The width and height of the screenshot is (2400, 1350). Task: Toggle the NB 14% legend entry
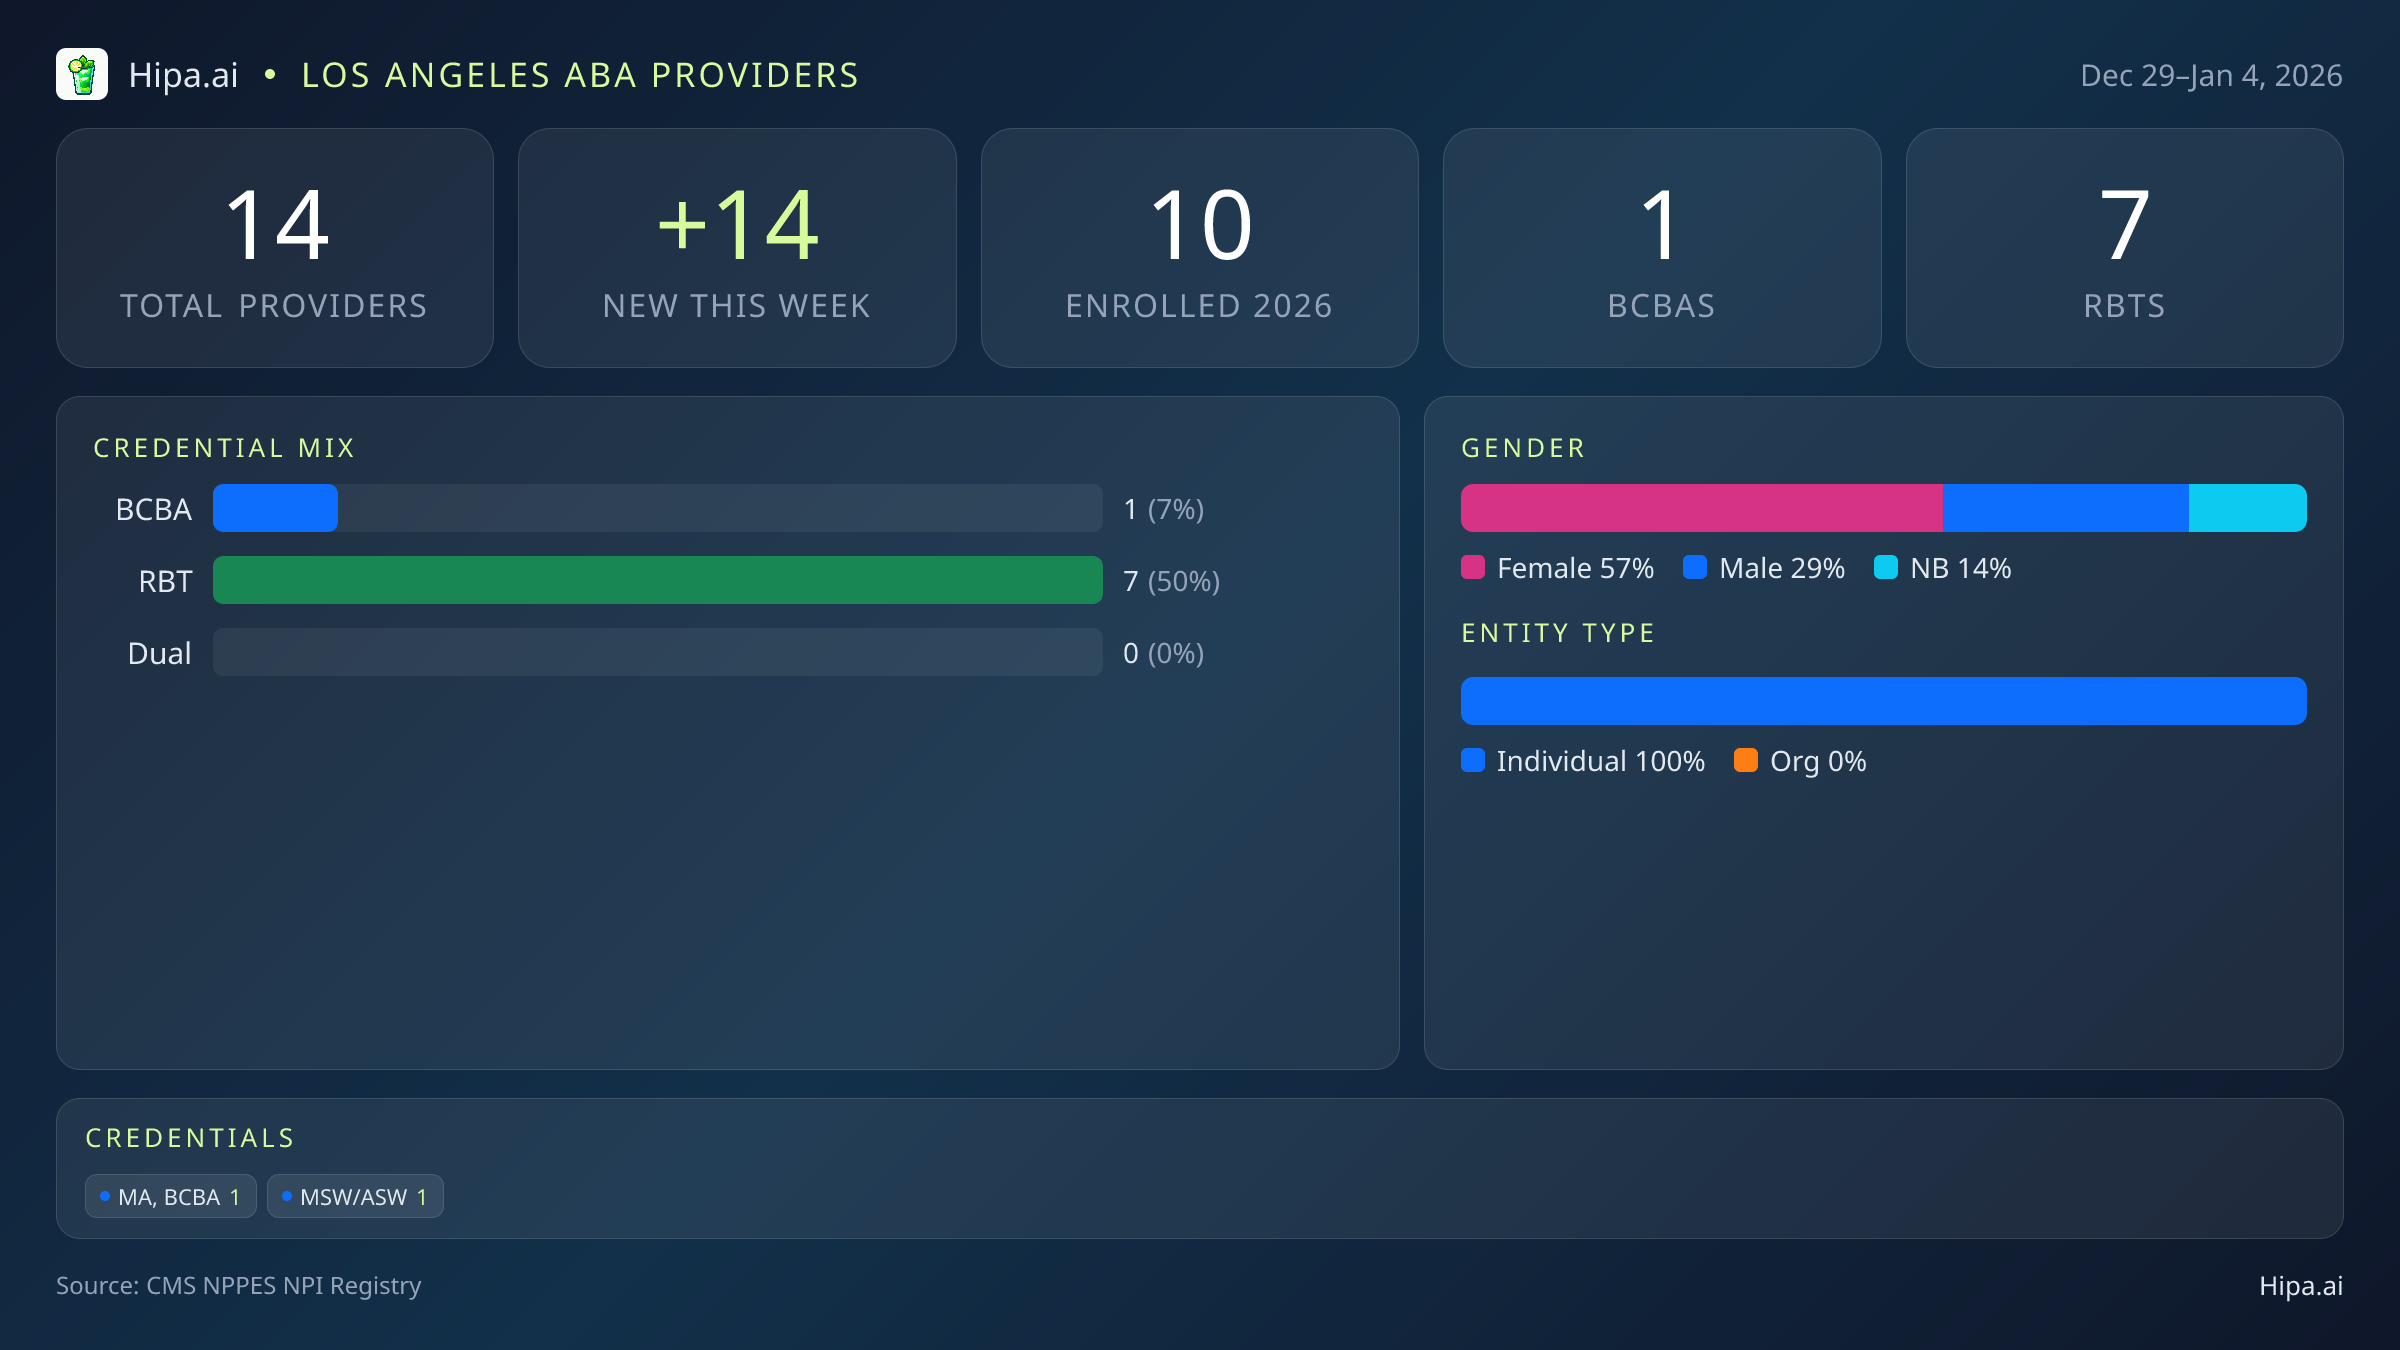tap(1941, 568)
